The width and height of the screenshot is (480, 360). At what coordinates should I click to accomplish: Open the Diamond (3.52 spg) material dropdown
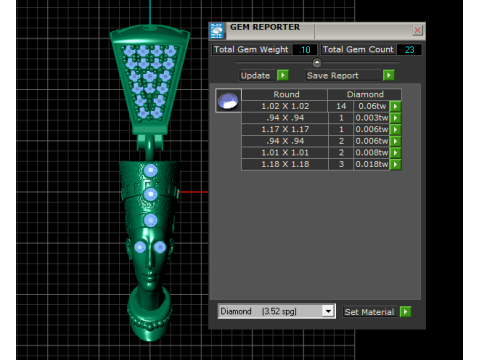[328, 311]
